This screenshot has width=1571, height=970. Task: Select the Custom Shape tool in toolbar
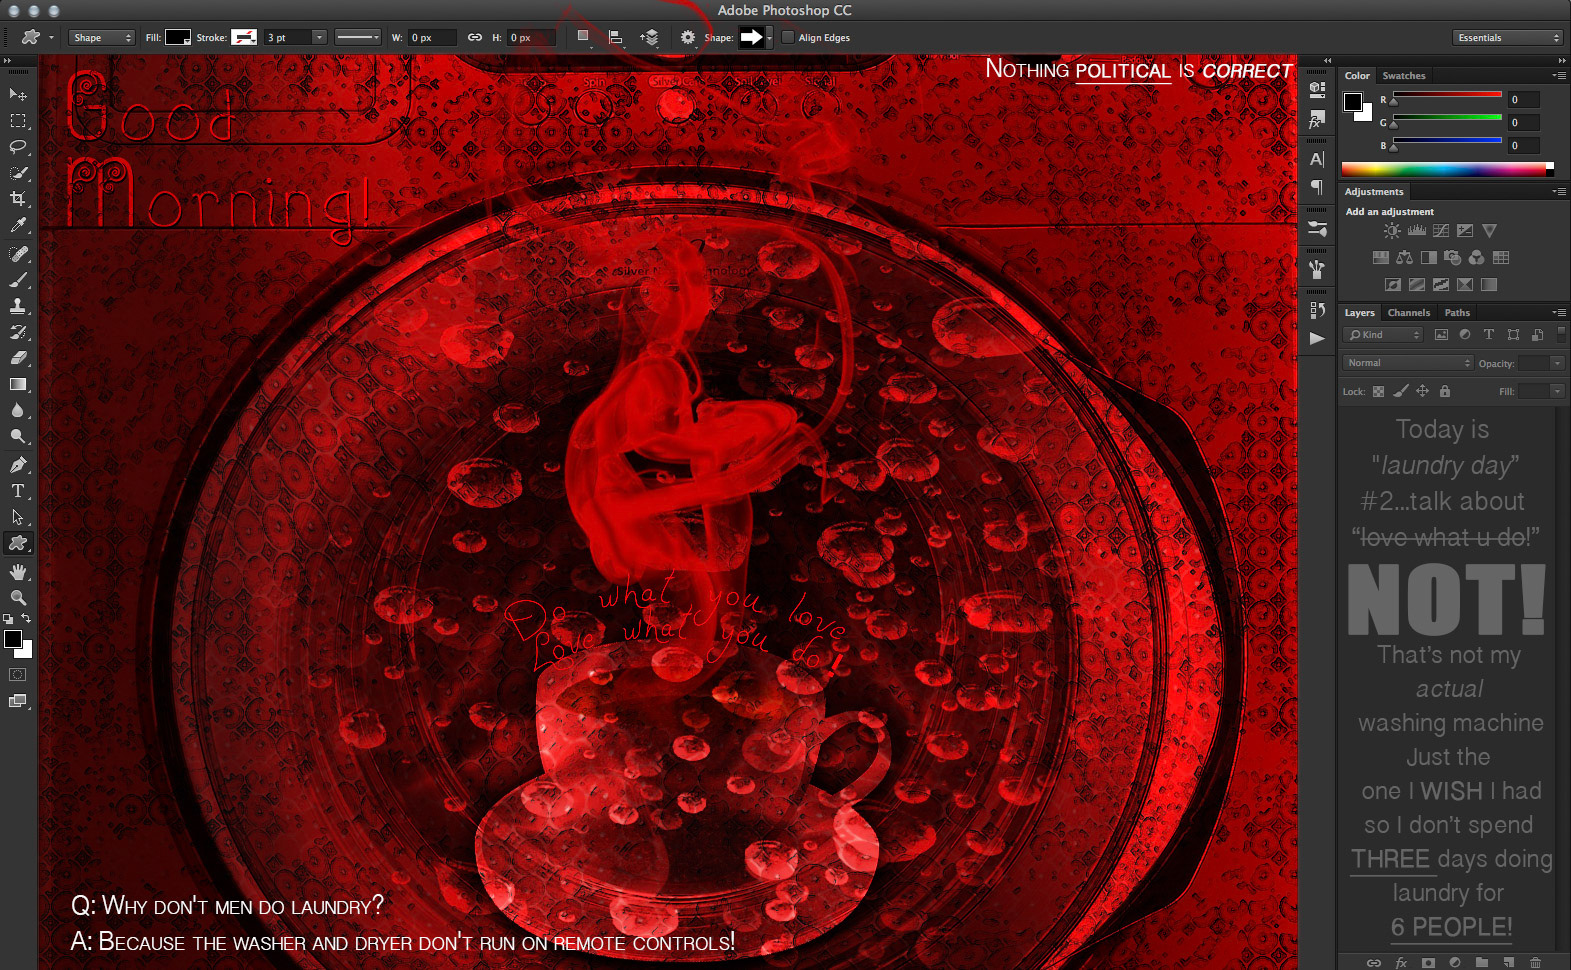(x=18, y=543)
